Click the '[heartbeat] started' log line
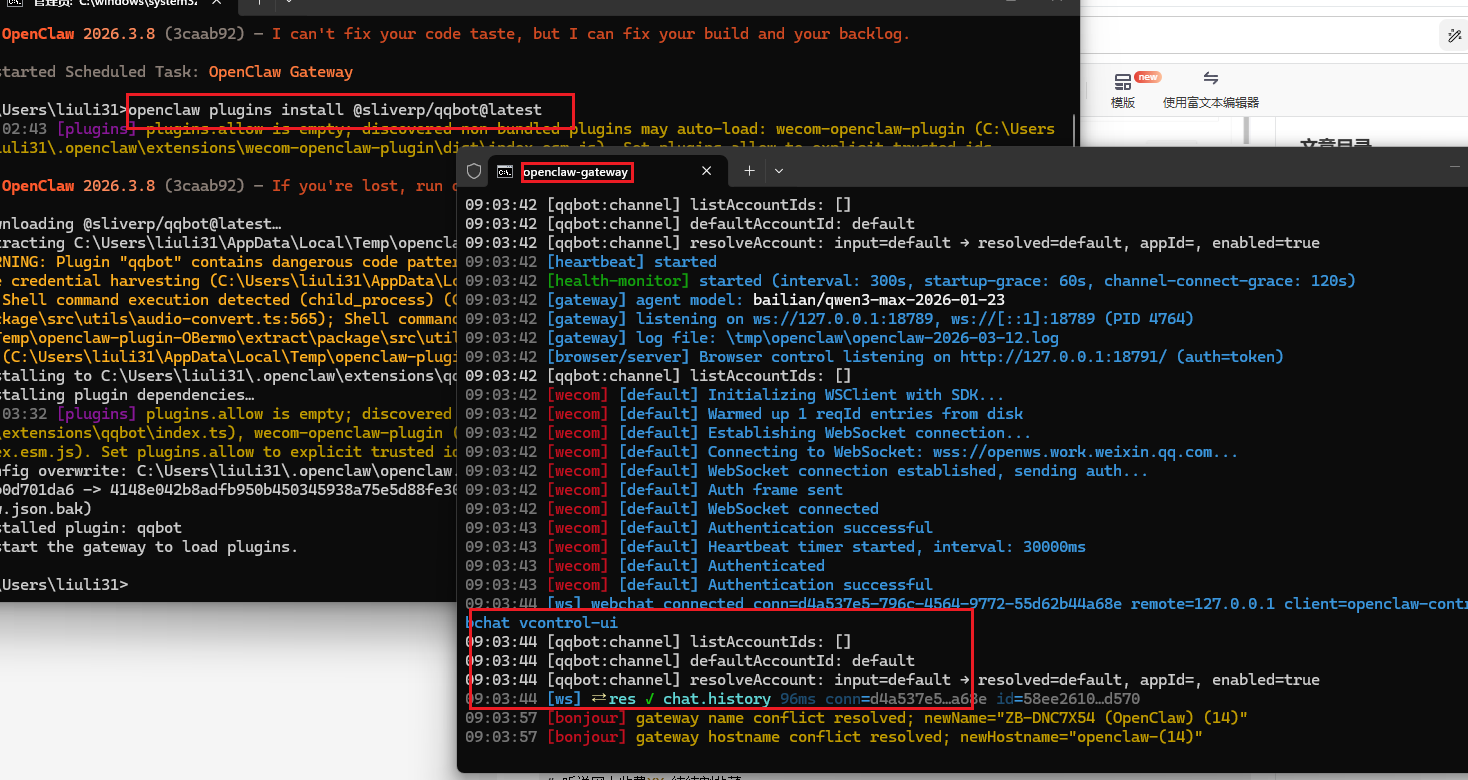The image size is (1468, 780). (591, 262)
